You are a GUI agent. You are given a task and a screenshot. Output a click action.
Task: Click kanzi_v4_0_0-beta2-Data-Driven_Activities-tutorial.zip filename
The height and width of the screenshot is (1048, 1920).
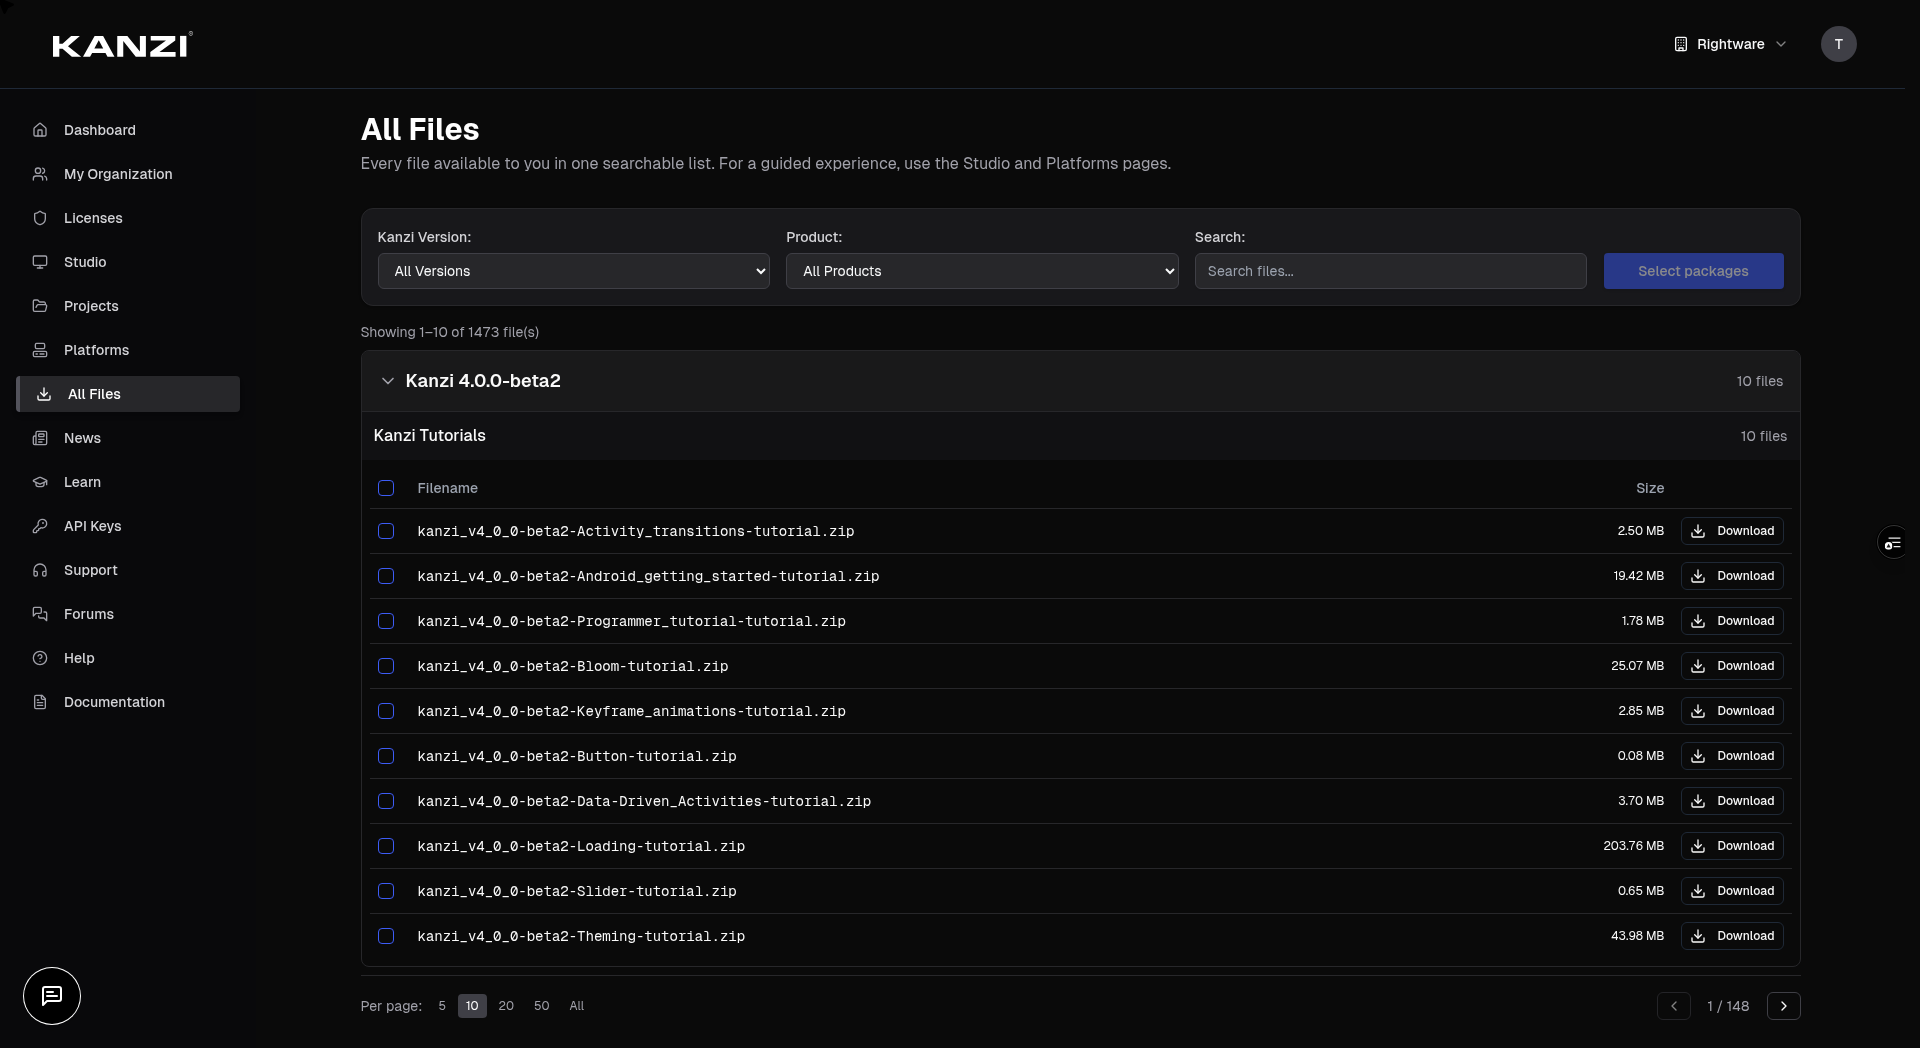click(644, 801)
